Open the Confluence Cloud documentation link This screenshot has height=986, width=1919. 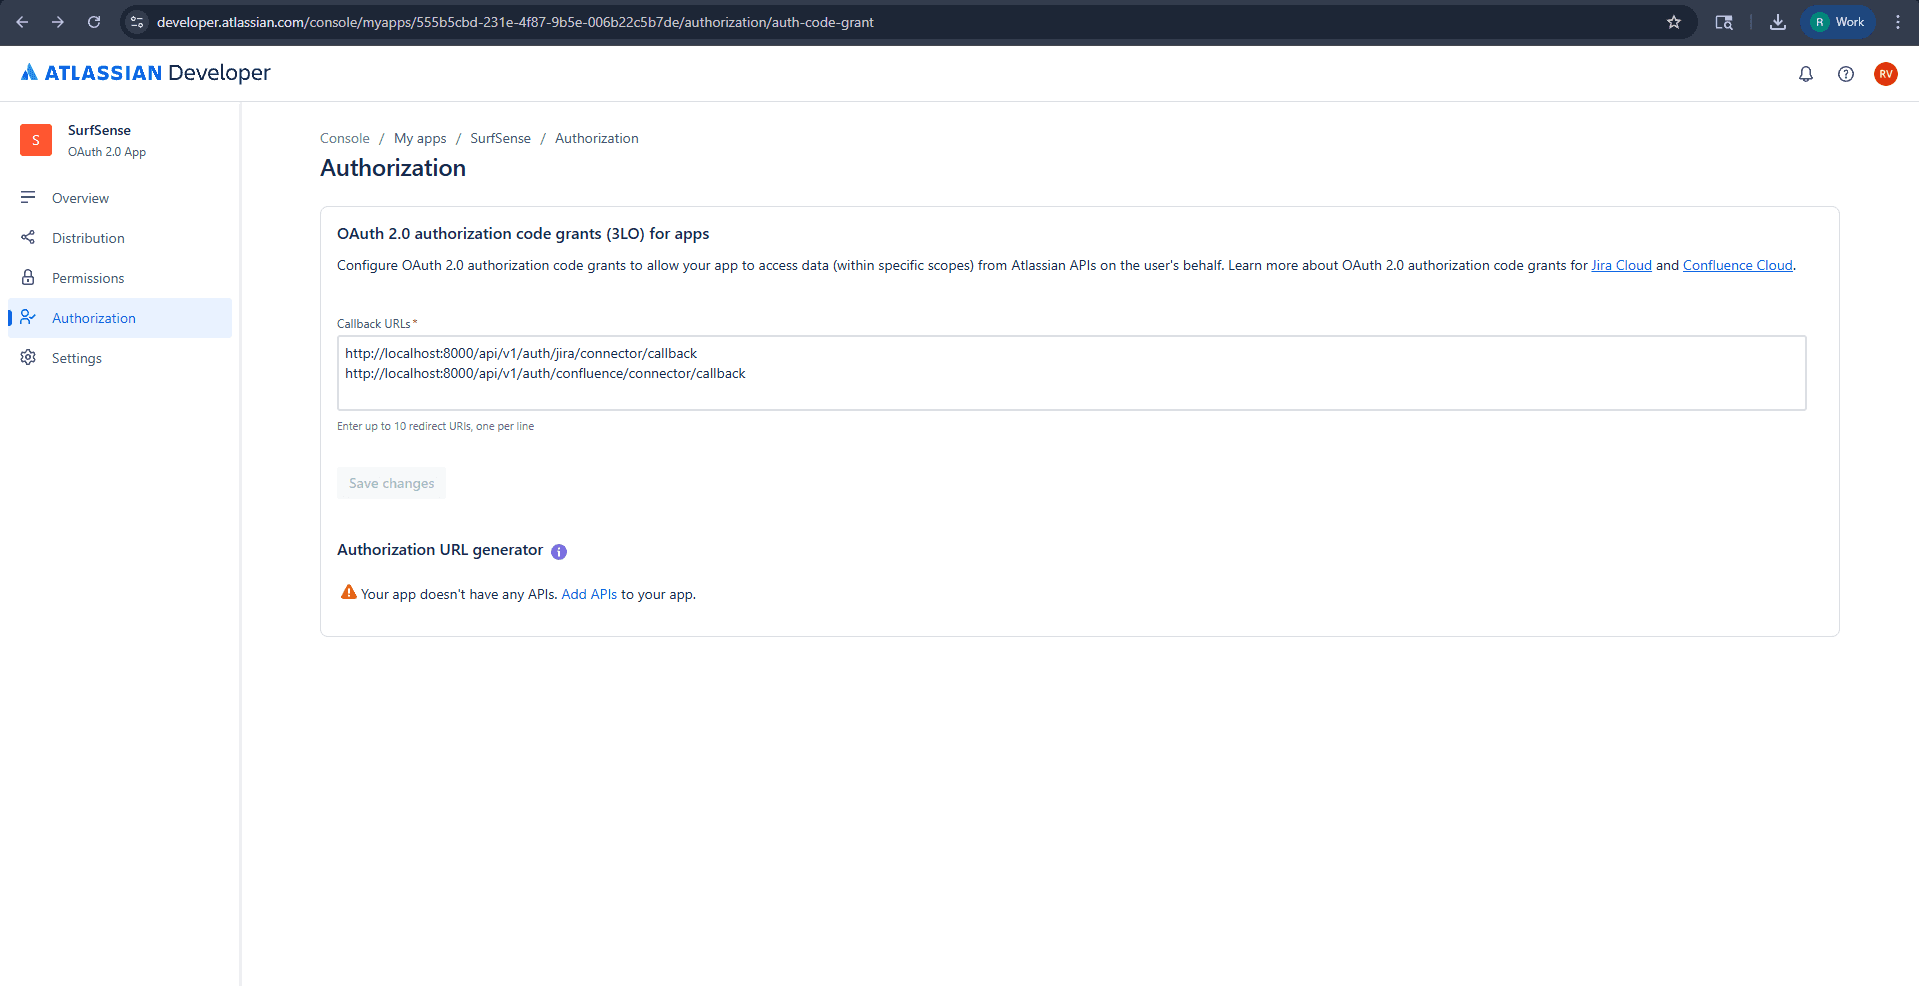pyautogui.click(x=1737, y=265)
